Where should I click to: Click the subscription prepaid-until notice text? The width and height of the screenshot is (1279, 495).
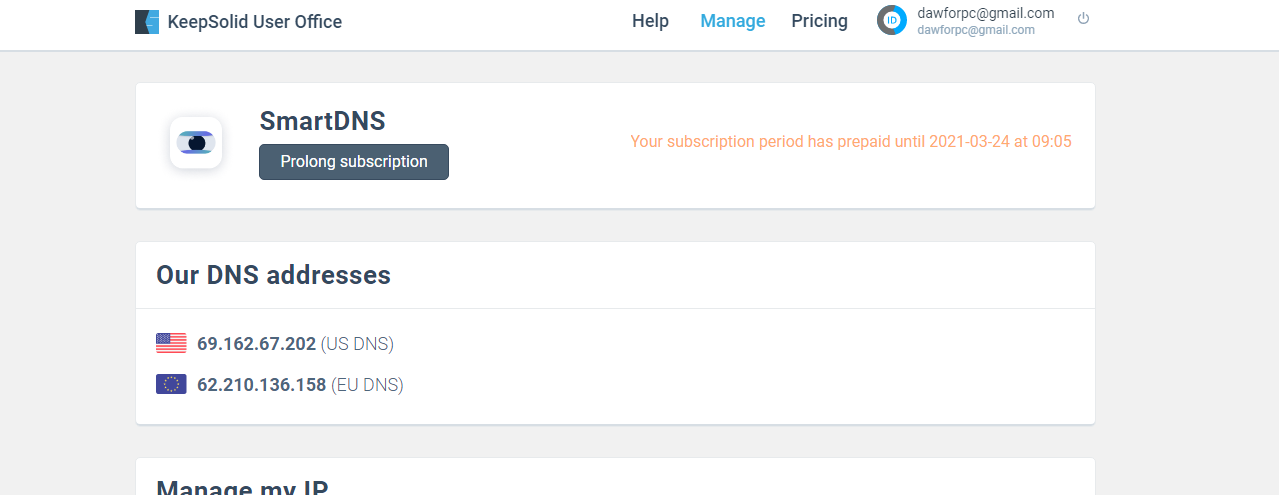[850, 142]
